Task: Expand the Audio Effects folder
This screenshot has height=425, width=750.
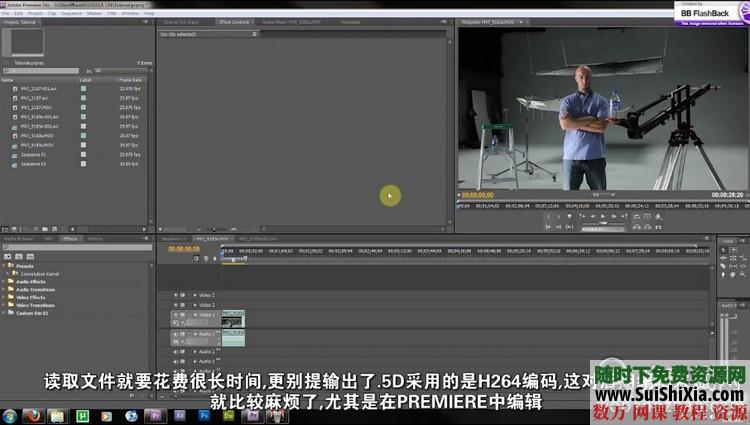Action: coord(4,282)
